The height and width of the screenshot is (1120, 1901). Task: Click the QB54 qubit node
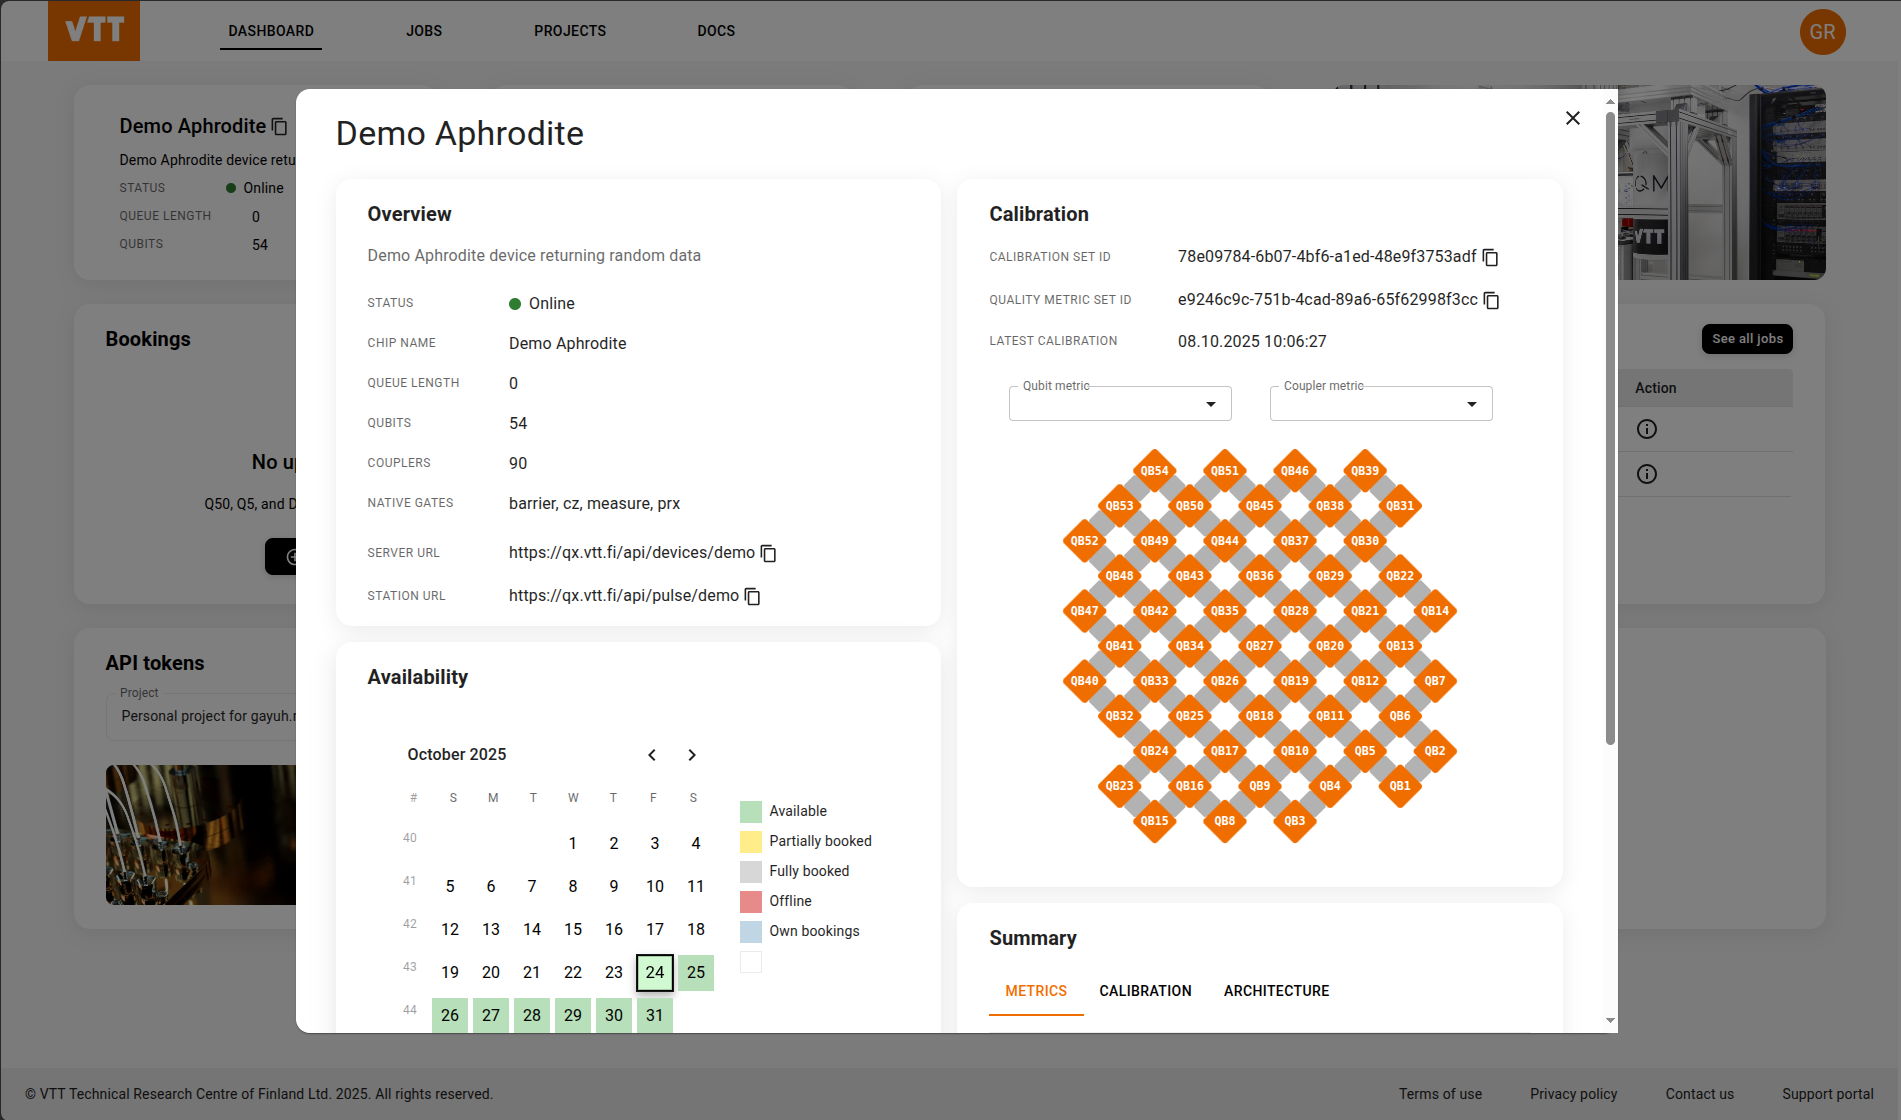pyautogui.click(x=1154, y=471)
